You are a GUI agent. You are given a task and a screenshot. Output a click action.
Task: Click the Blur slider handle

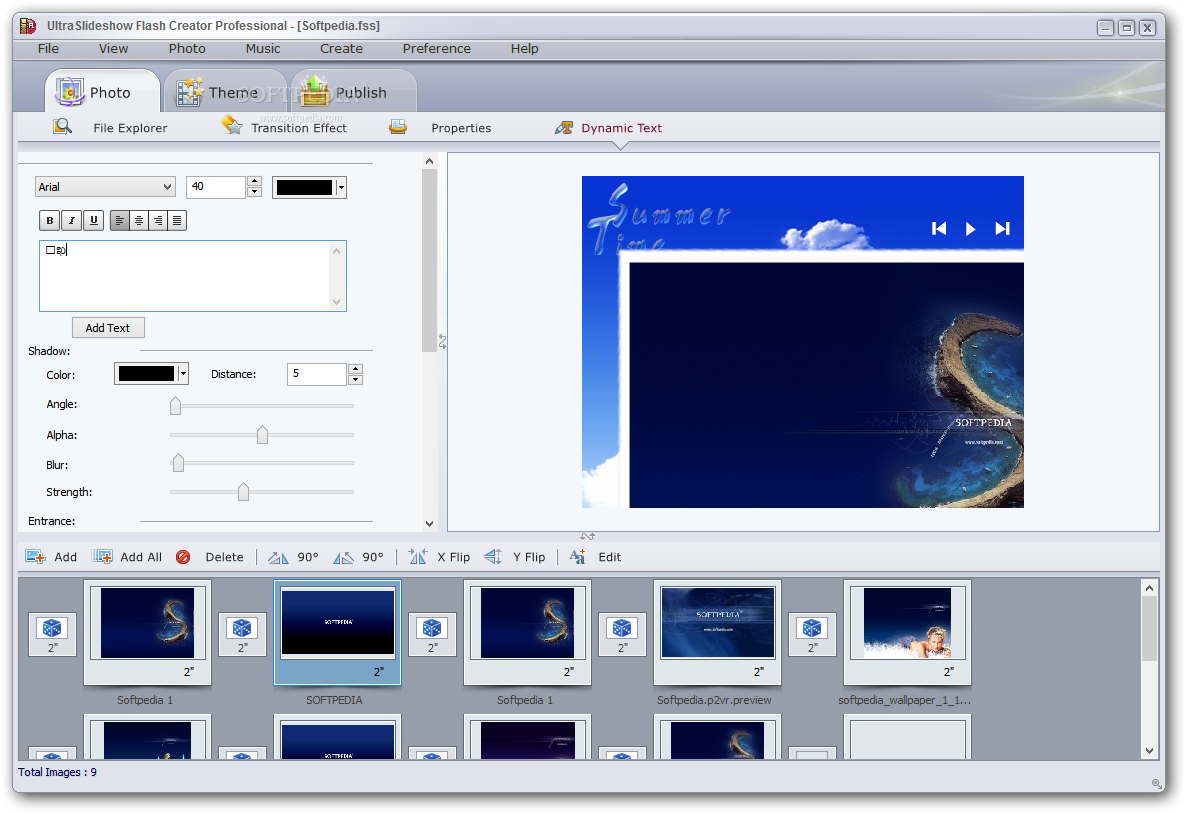(179, 462)
